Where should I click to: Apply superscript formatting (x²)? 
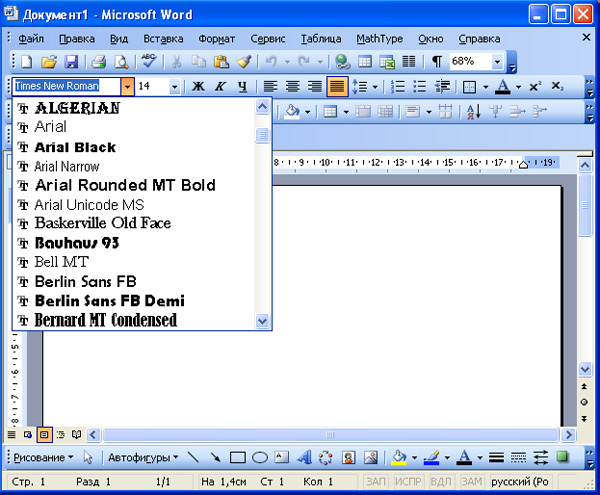point(535,86)
